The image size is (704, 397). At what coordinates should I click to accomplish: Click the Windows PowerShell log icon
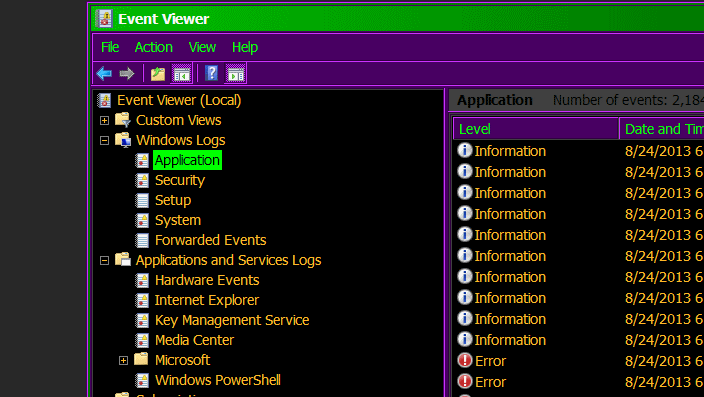142,380
